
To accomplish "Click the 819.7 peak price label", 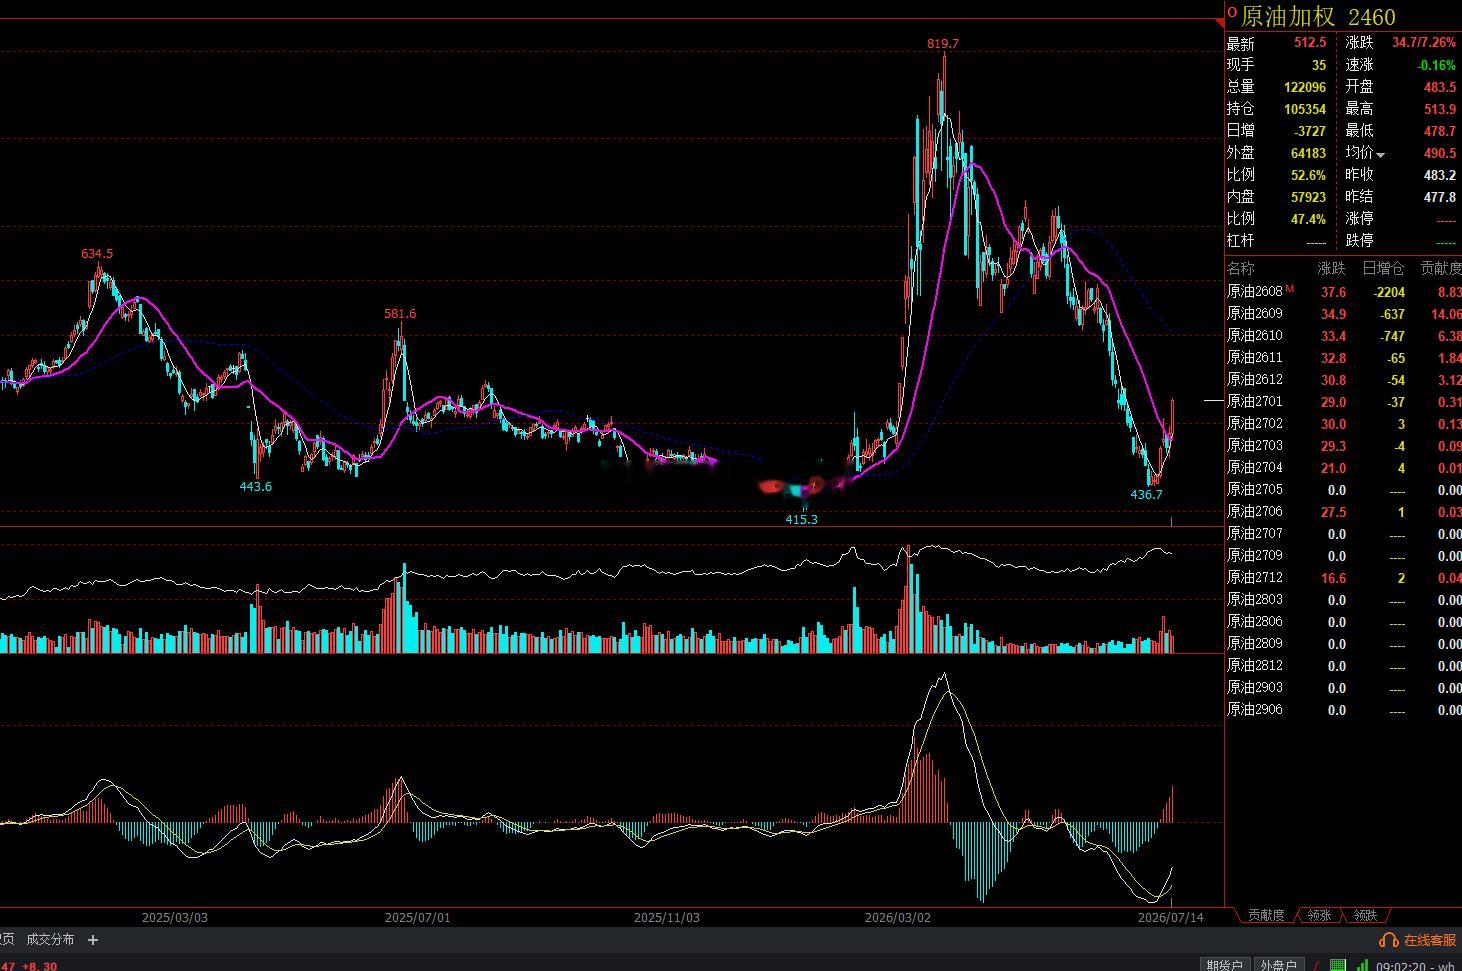I will 943,43.
